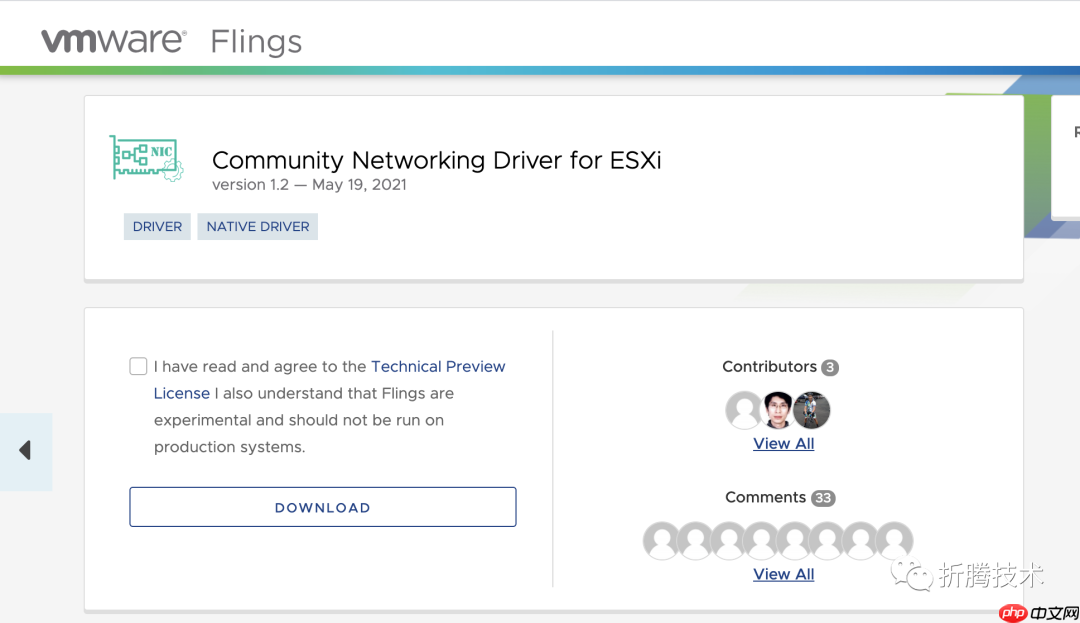Image resolution: width=1080 pixels, height=623 pixels.
Task: Click the Comments heading
Action: [x=765, y=497]
